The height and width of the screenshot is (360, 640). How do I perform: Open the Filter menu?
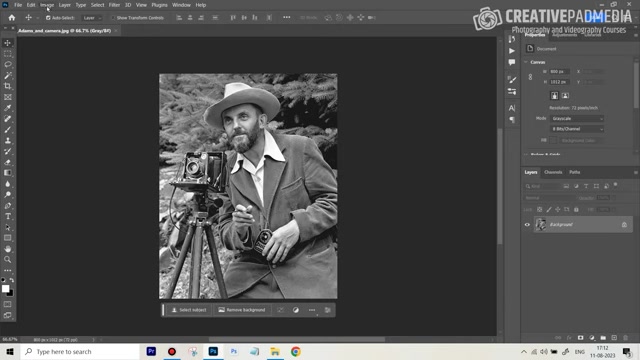(x=114, y=5)
